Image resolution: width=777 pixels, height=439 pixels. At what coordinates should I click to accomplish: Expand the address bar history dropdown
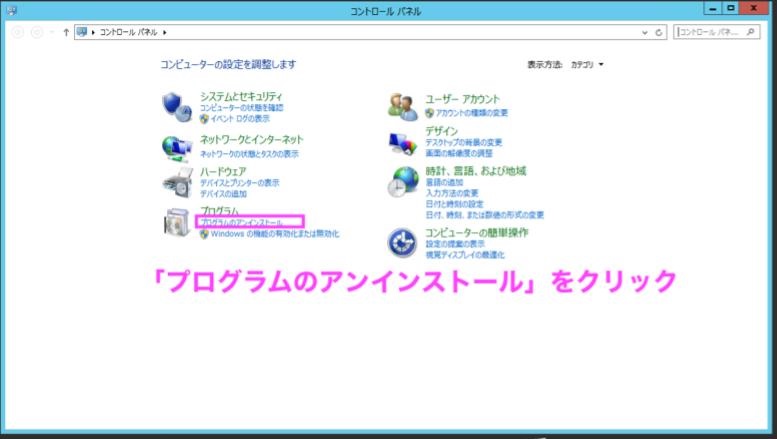pos(647,32)
